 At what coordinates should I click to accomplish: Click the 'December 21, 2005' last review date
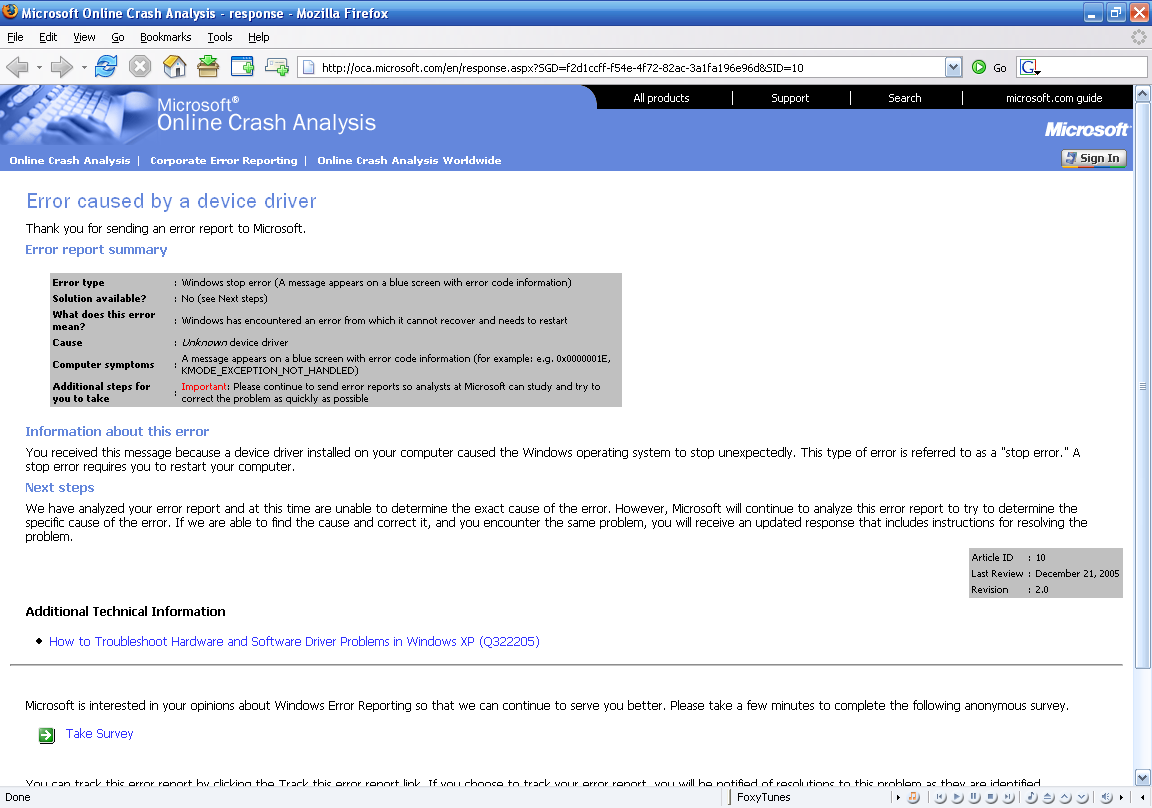click(x=1077, y=574)
